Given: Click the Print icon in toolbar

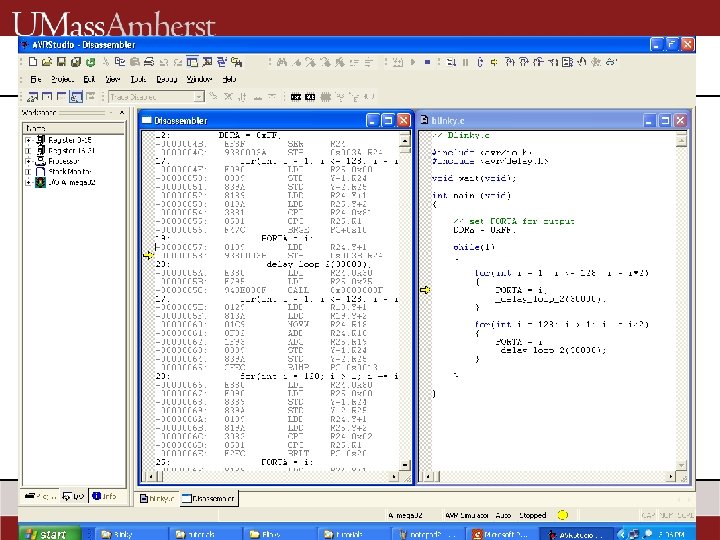Looking at the screenshot, I should 149,62.
